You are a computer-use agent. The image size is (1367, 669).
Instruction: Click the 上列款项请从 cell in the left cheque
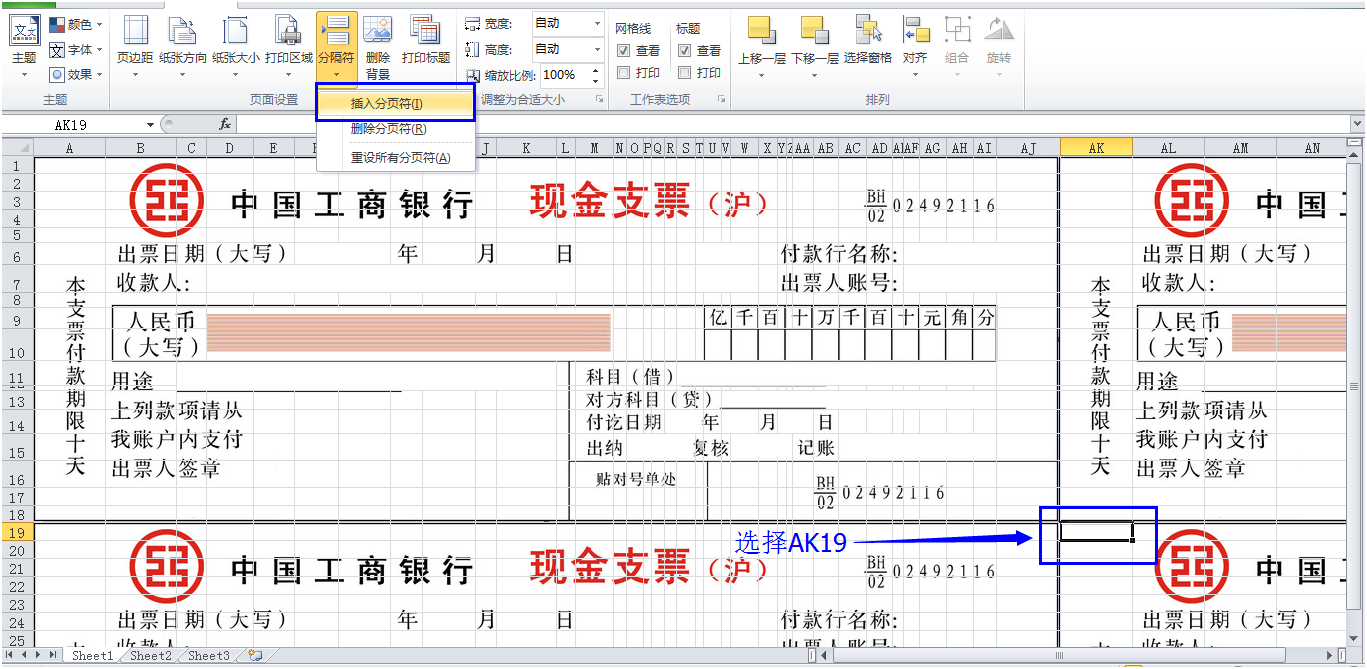(176, 411)
